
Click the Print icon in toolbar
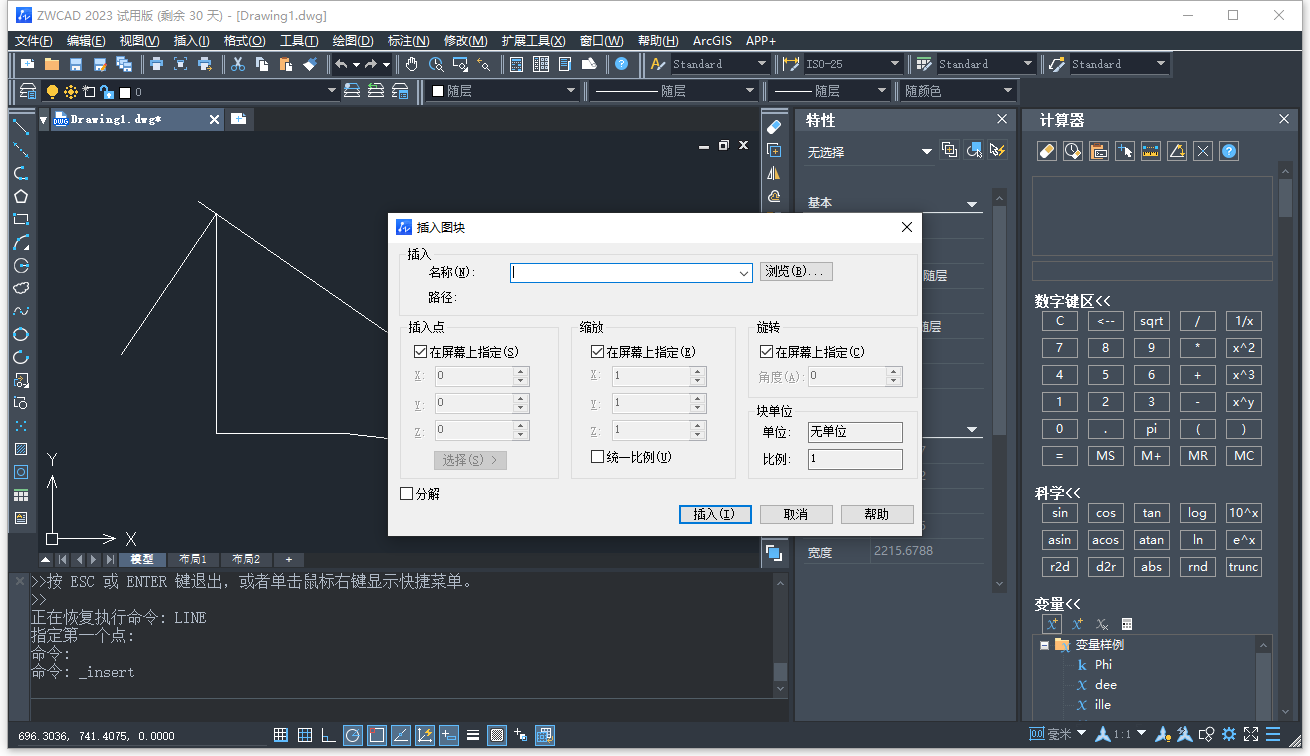[x=156, y=64]
